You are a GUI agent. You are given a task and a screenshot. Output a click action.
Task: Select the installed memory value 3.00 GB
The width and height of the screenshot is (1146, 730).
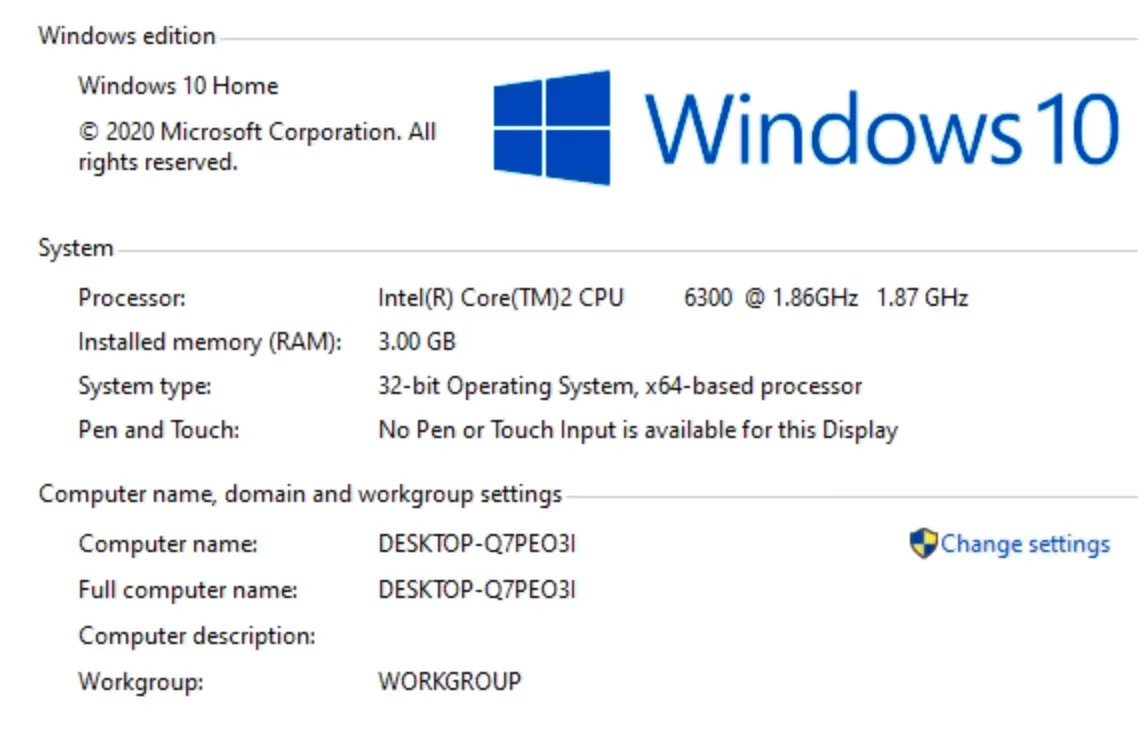click(x=417, y=342)
